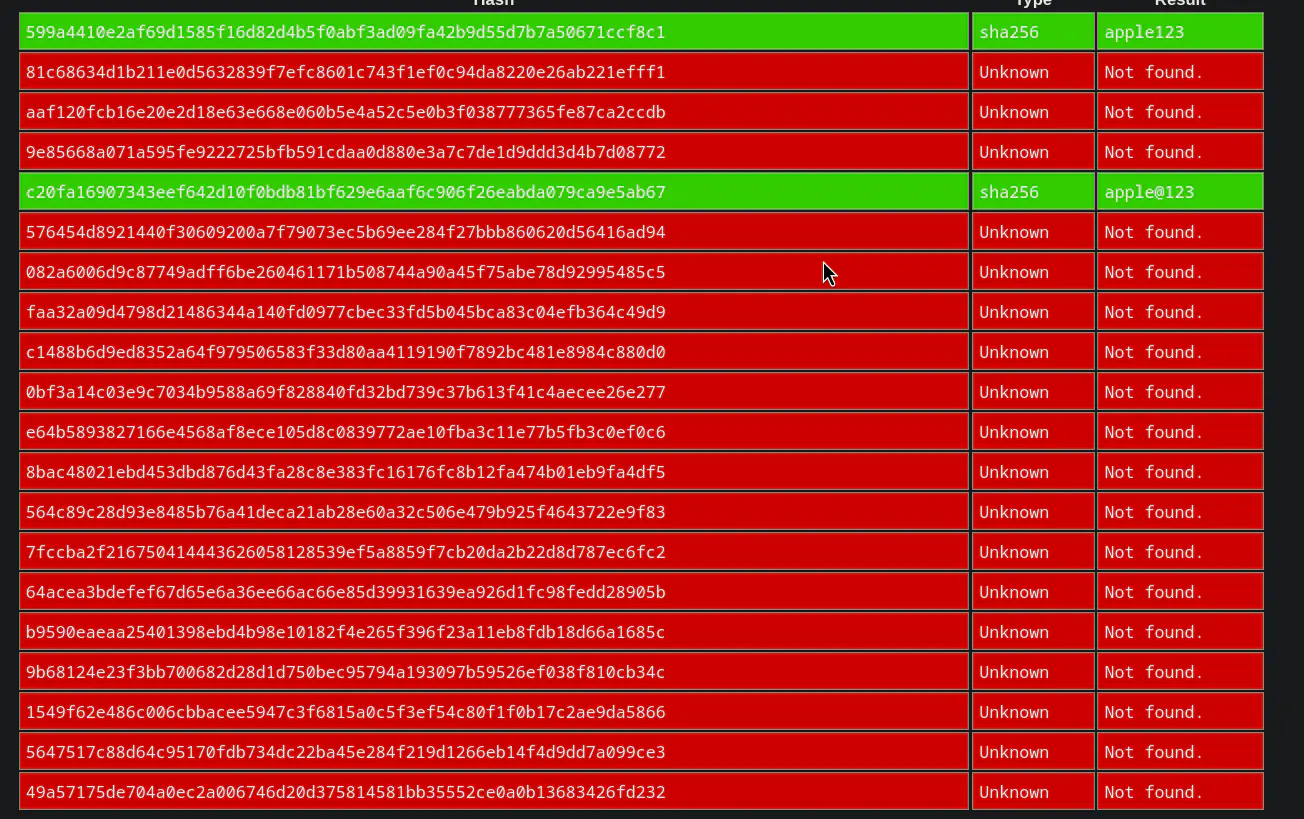
Task: Select the apple@123 result cell
Action: click(1180, 191)
